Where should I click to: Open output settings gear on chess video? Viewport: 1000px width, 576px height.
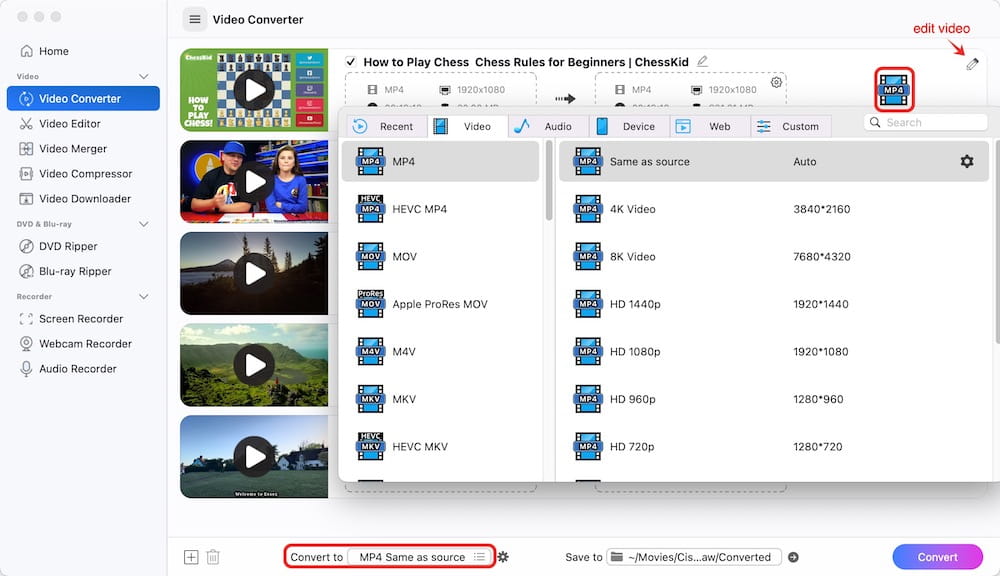coord(776,82)
